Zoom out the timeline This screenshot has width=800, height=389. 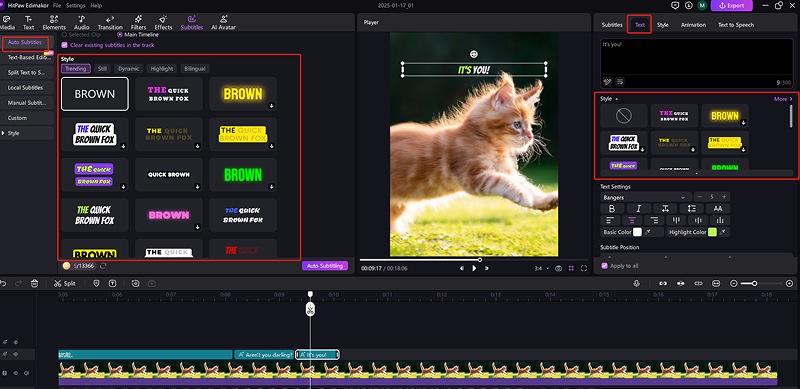(734, 283)
